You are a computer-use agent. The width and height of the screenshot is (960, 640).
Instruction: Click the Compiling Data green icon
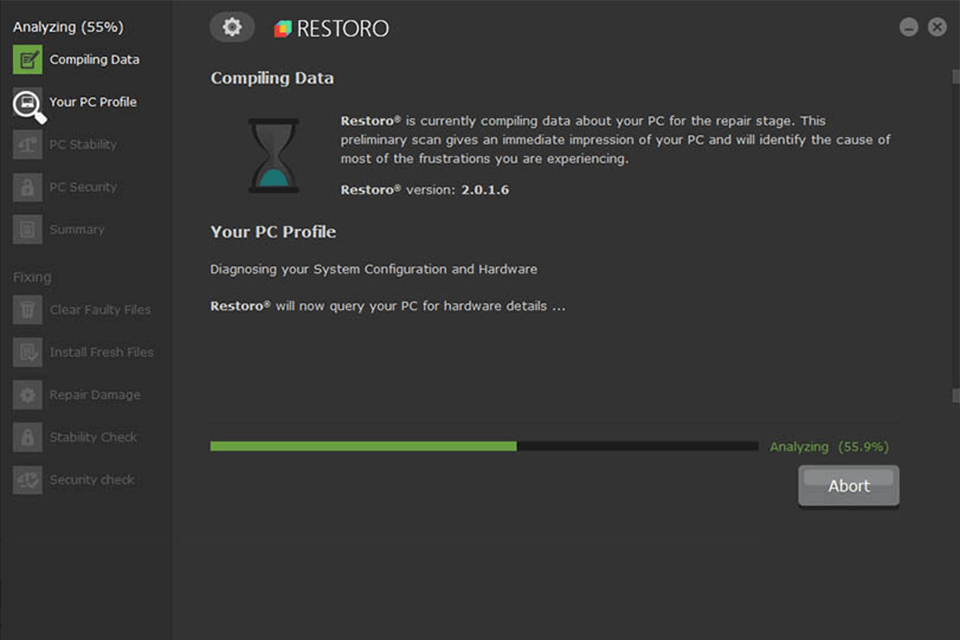[28, 59]
